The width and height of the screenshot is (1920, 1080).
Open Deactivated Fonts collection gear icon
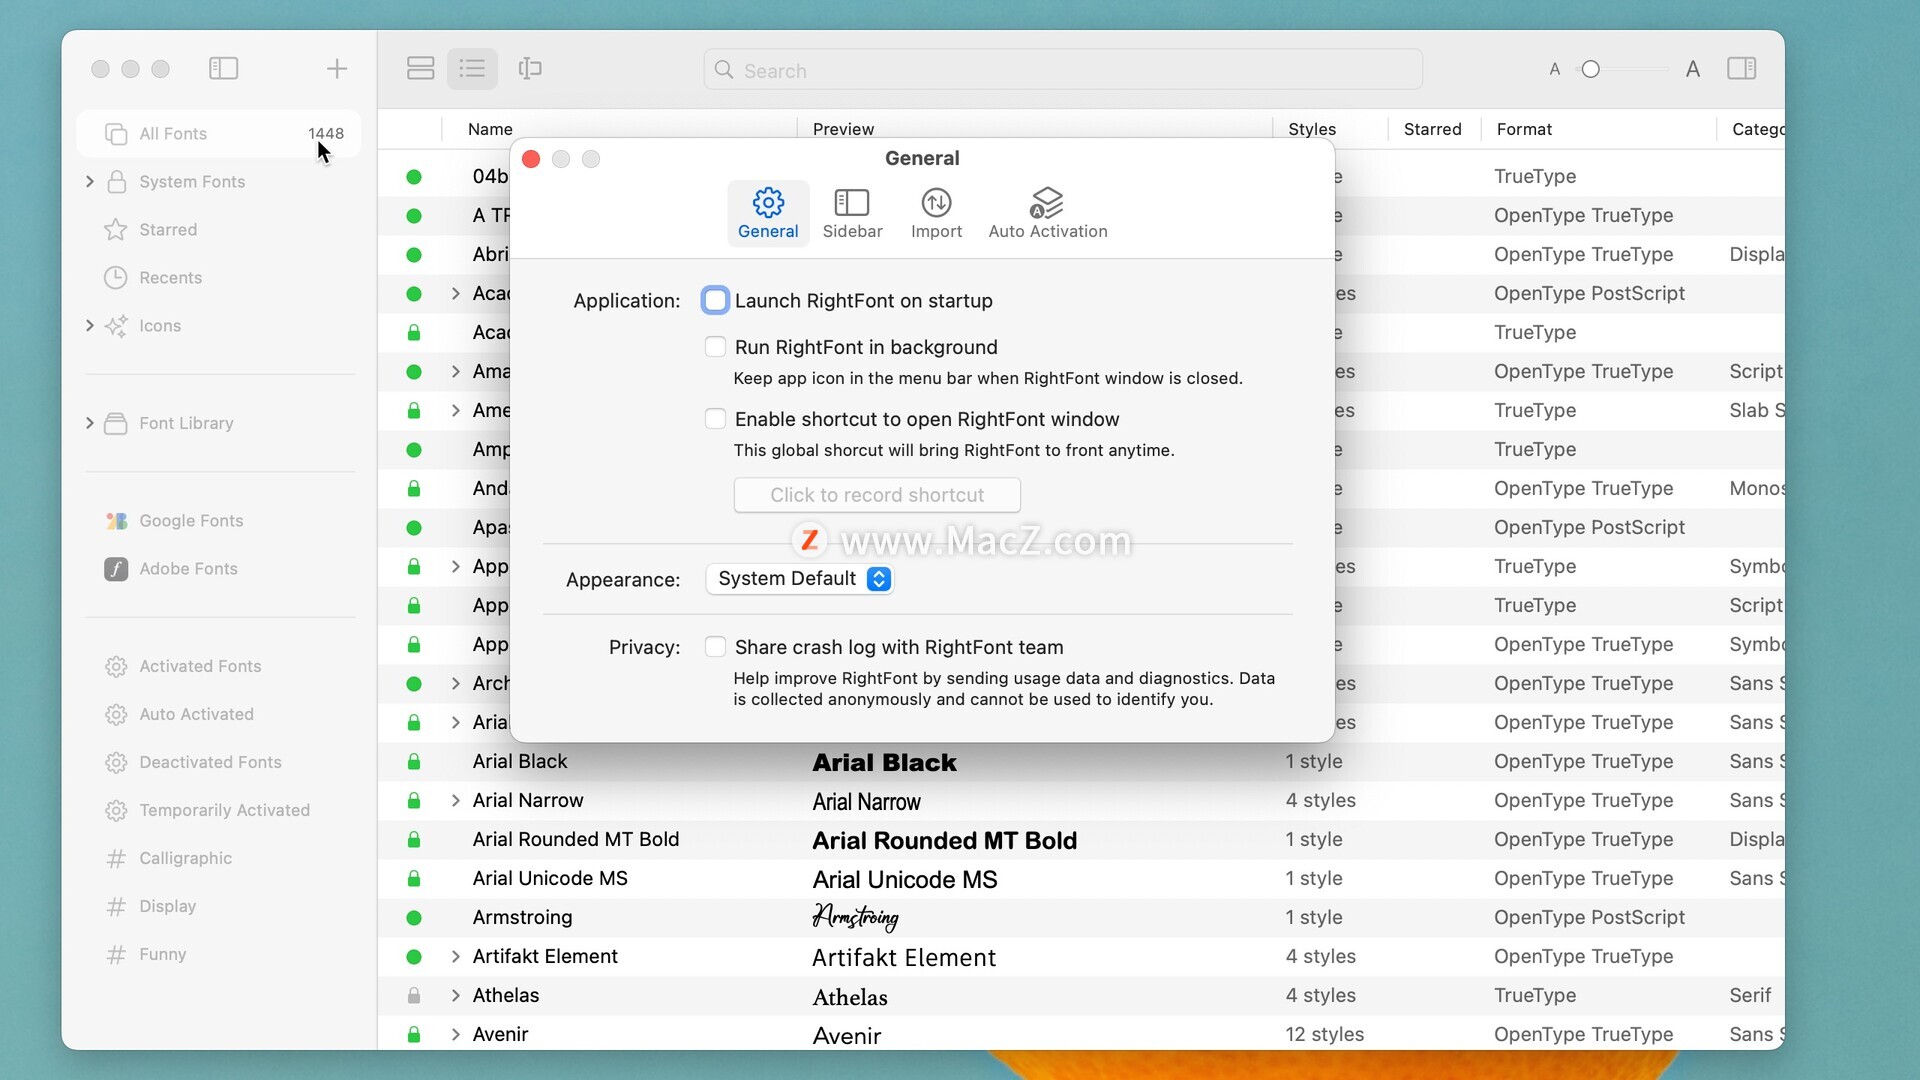point(116,762)
